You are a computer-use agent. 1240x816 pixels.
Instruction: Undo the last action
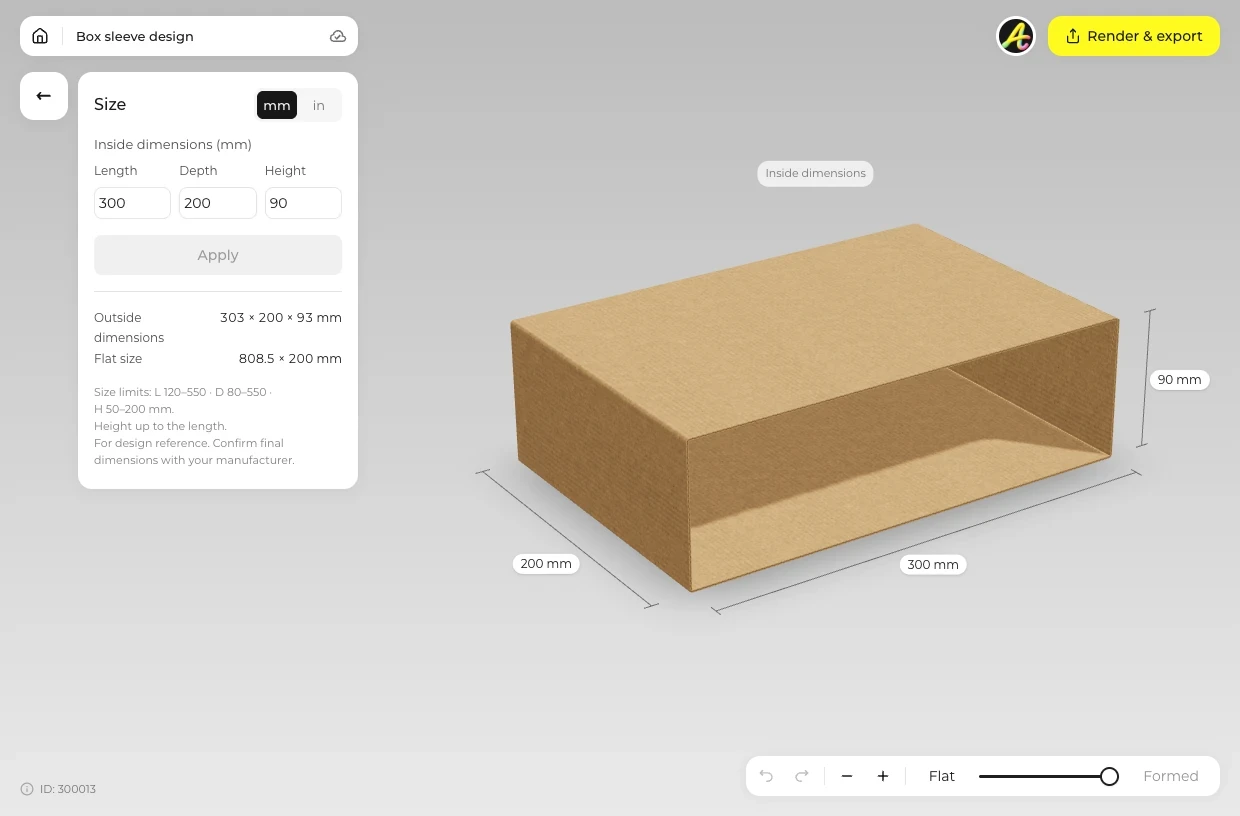click(x=766, y=776)
